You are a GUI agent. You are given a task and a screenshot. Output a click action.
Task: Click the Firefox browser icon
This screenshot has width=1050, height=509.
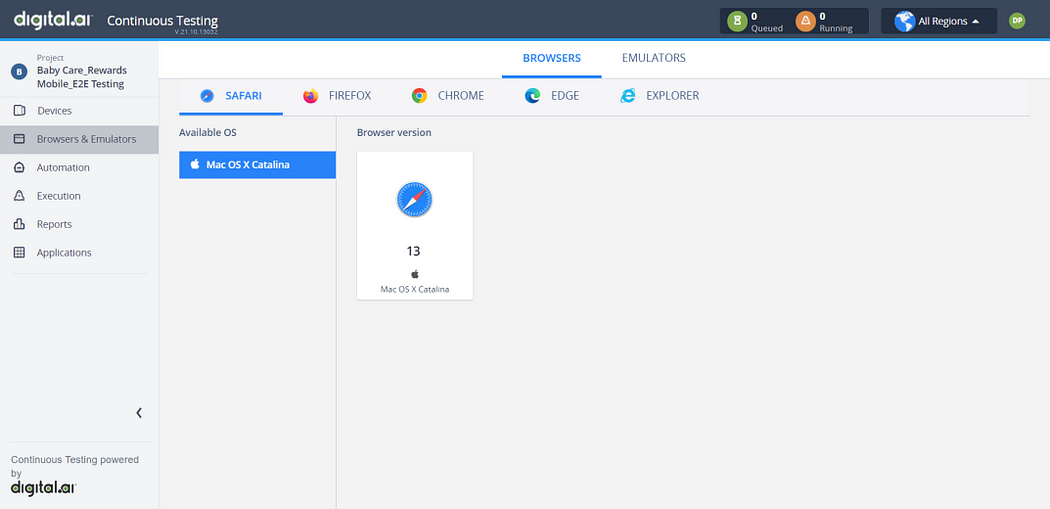[311, 96]
